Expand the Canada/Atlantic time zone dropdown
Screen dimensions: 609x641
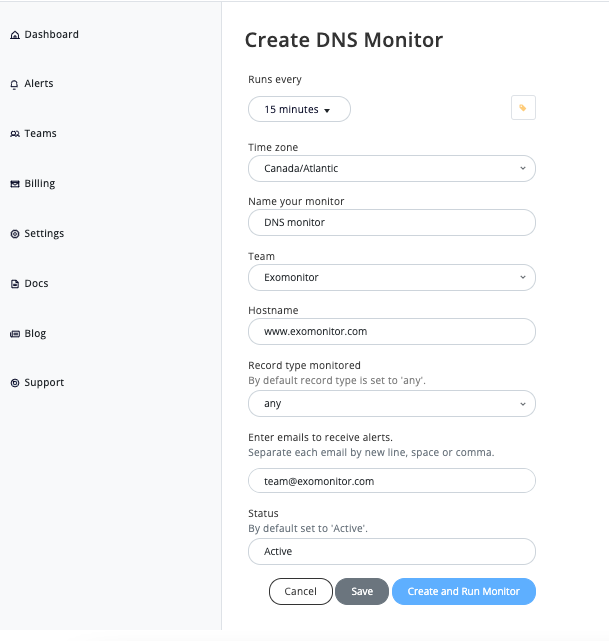pos(392,168)
